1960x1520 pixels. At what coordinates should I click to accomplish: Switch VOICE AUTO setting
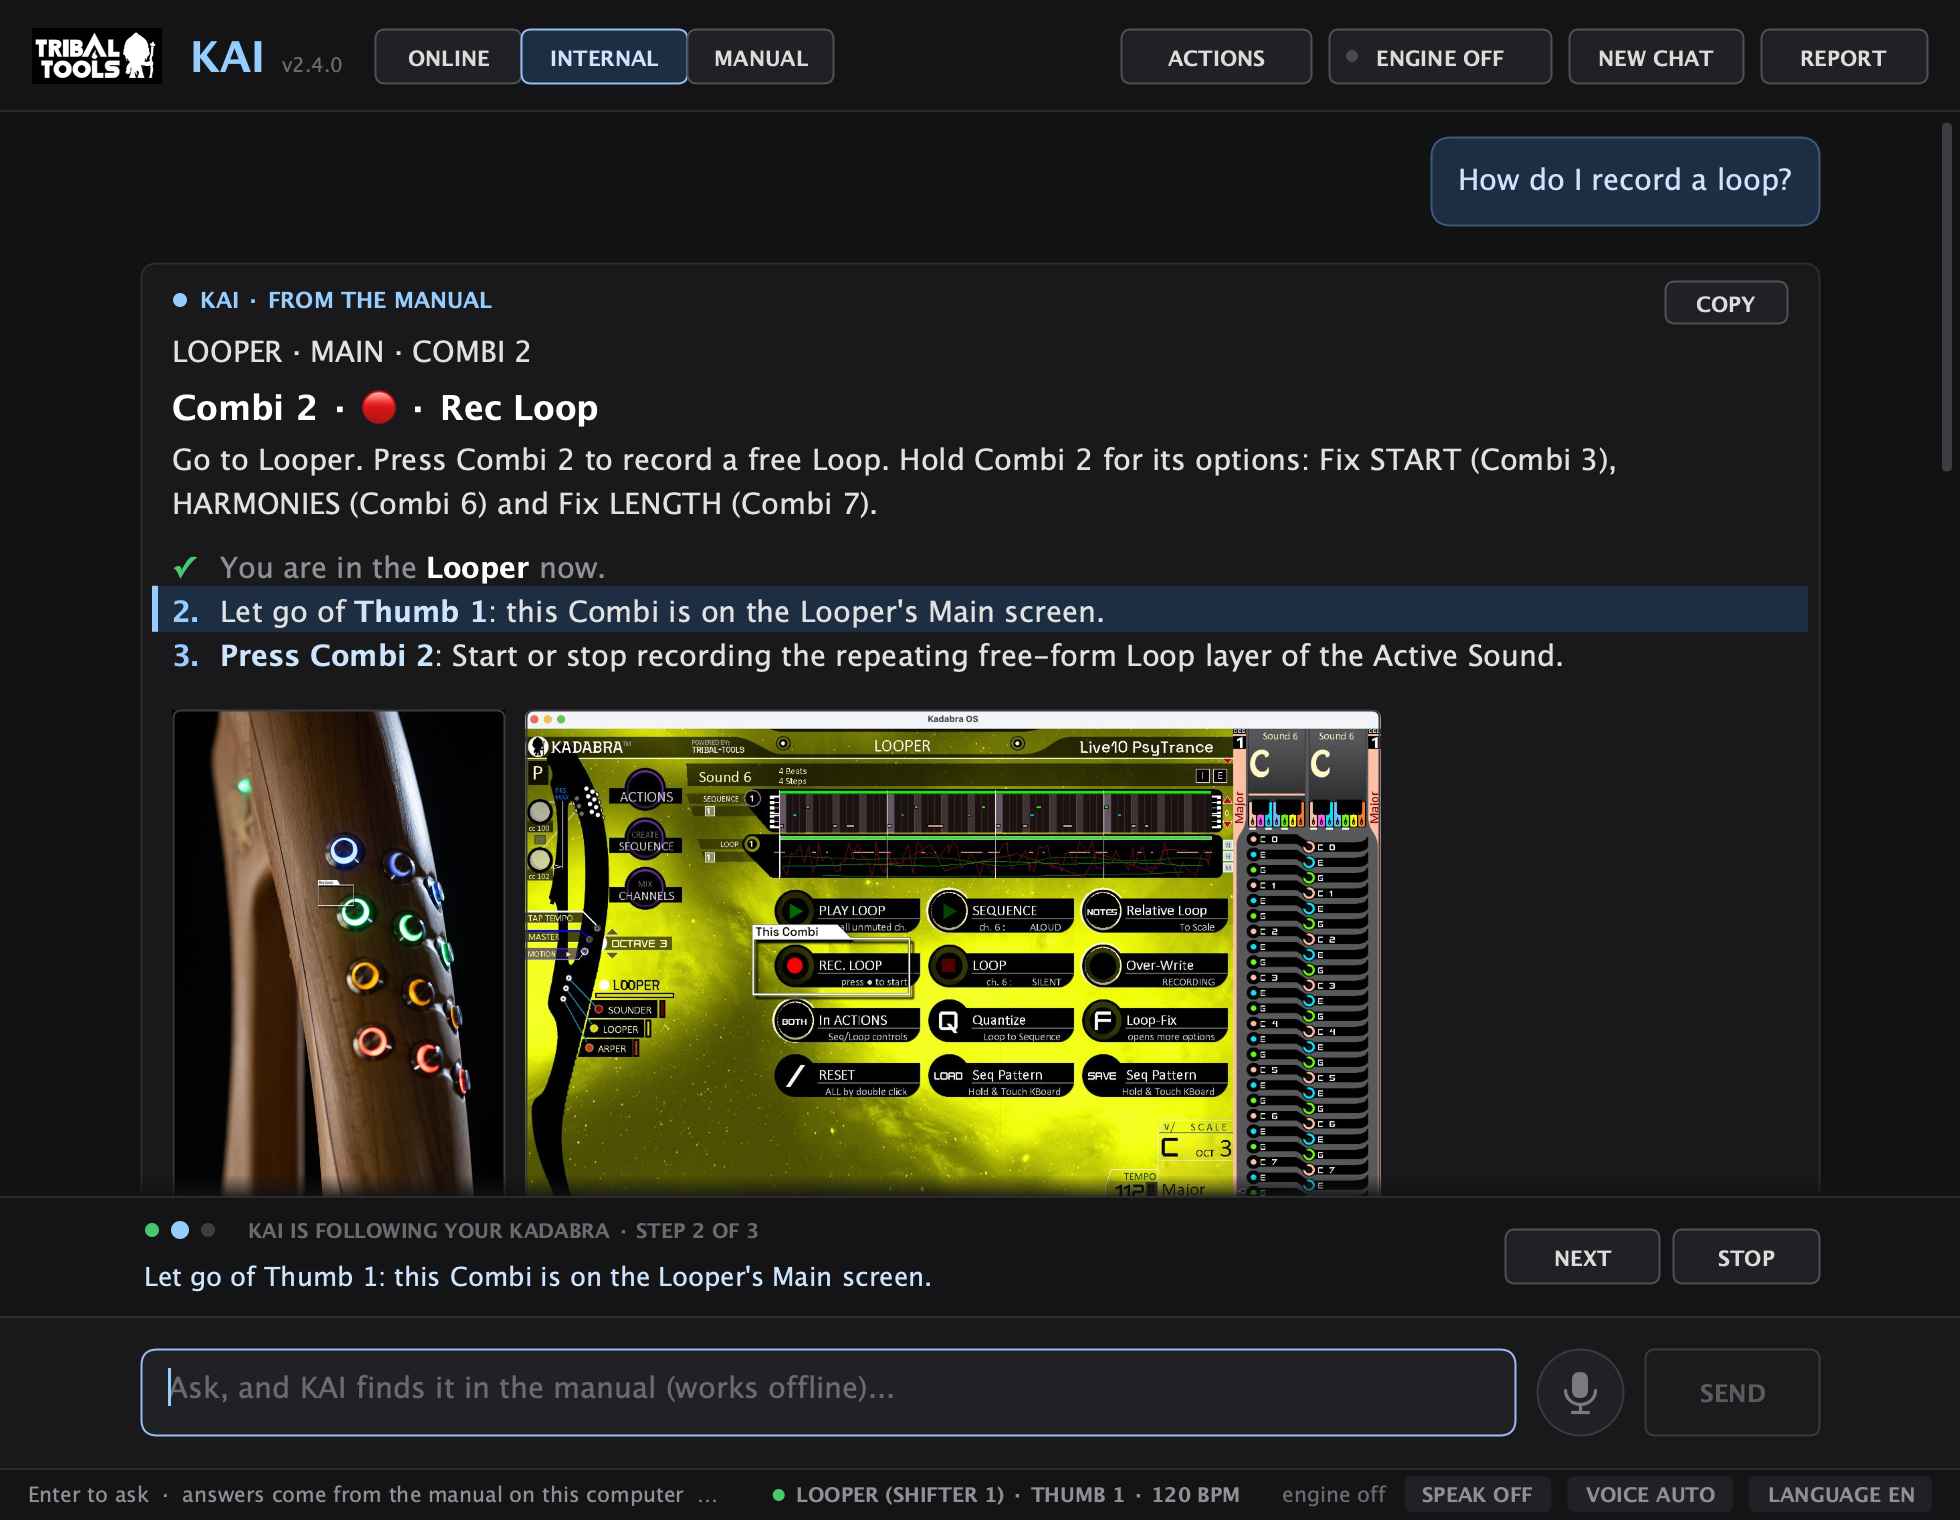click(1650, 1494)
